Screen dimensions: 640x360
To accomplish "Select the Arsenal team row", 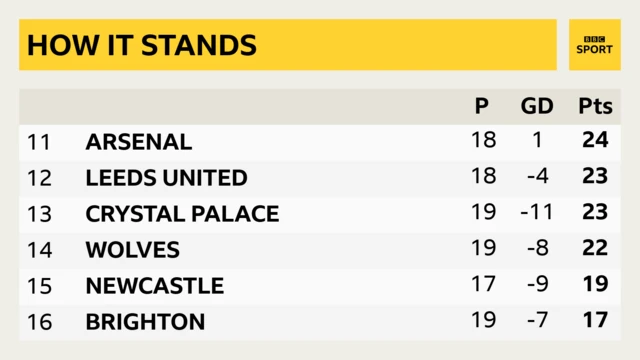I will tap(320, 142).
